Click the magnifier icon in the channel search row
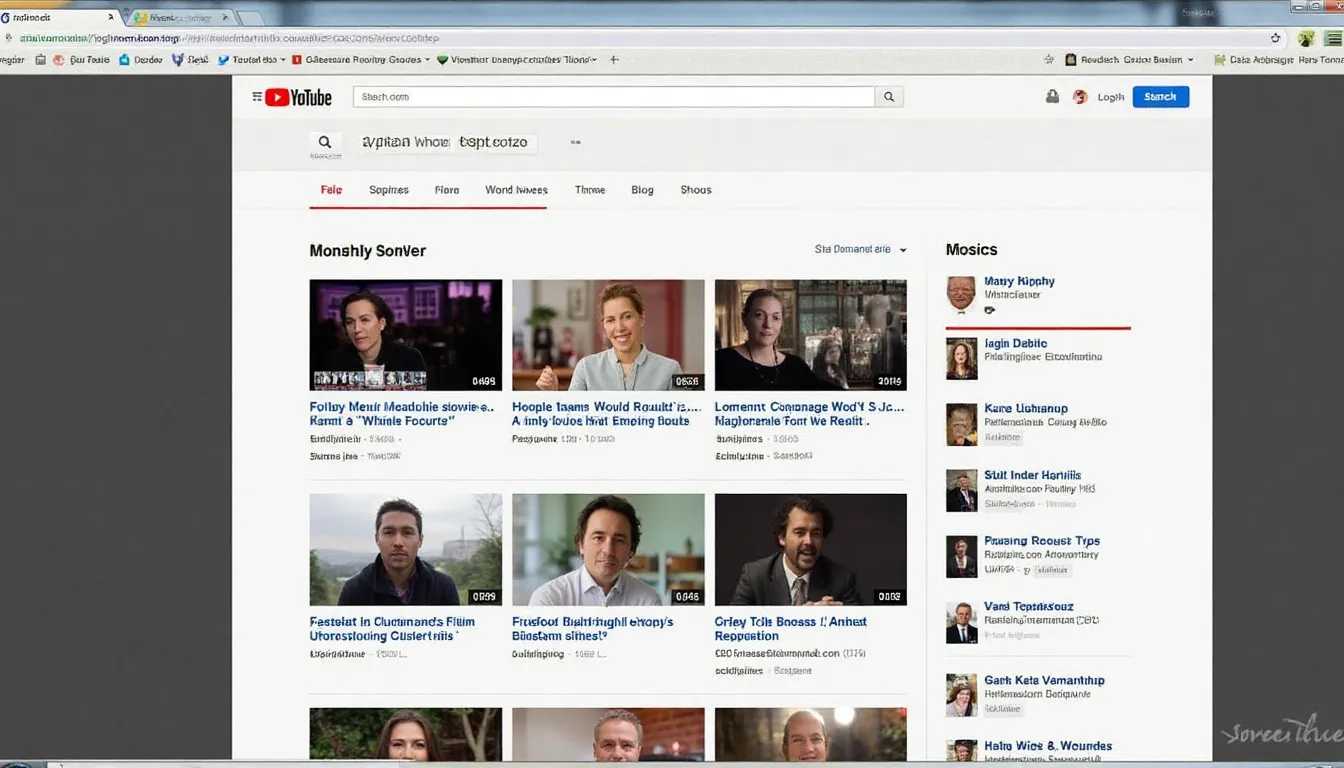The image size is (1344, 768). point(325,142)
